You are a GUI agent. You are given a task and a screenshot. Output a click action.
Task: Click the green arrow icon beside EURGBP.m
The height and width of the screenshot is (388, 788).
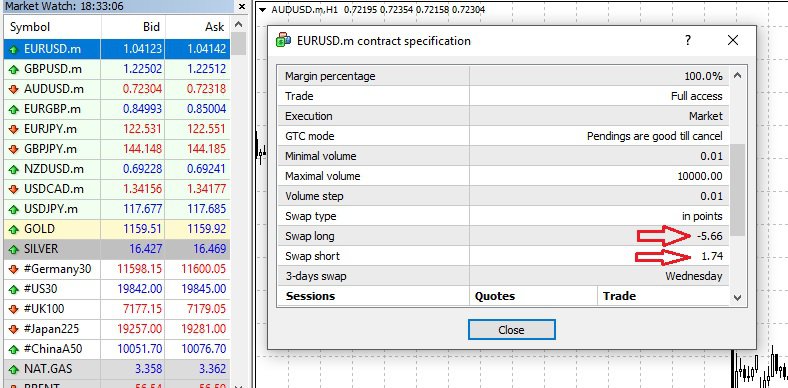(x=14, y=110)
